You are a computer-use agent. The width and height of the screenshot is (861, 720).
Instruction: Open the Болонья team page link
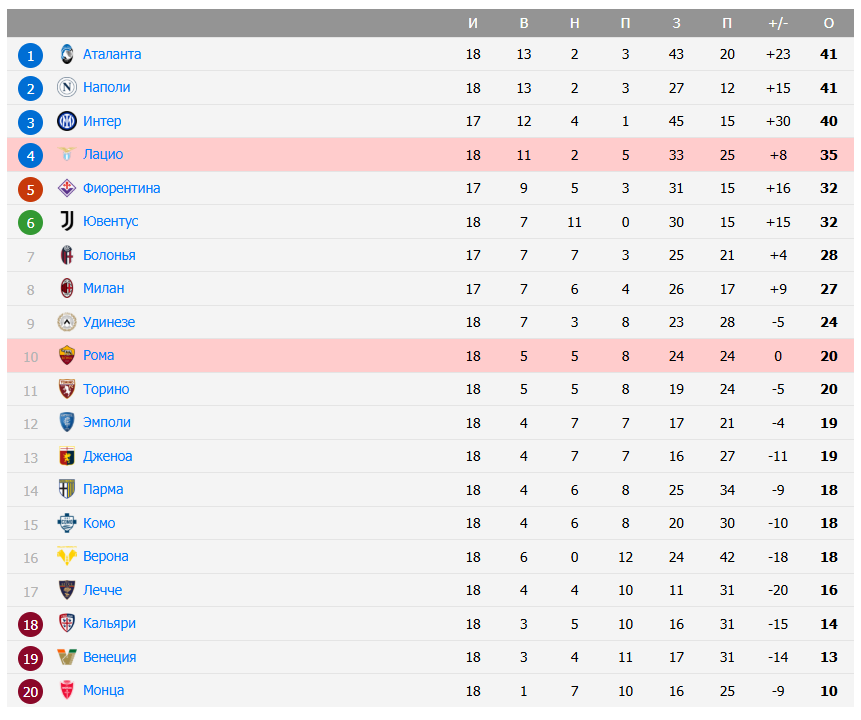pos(109,255)
